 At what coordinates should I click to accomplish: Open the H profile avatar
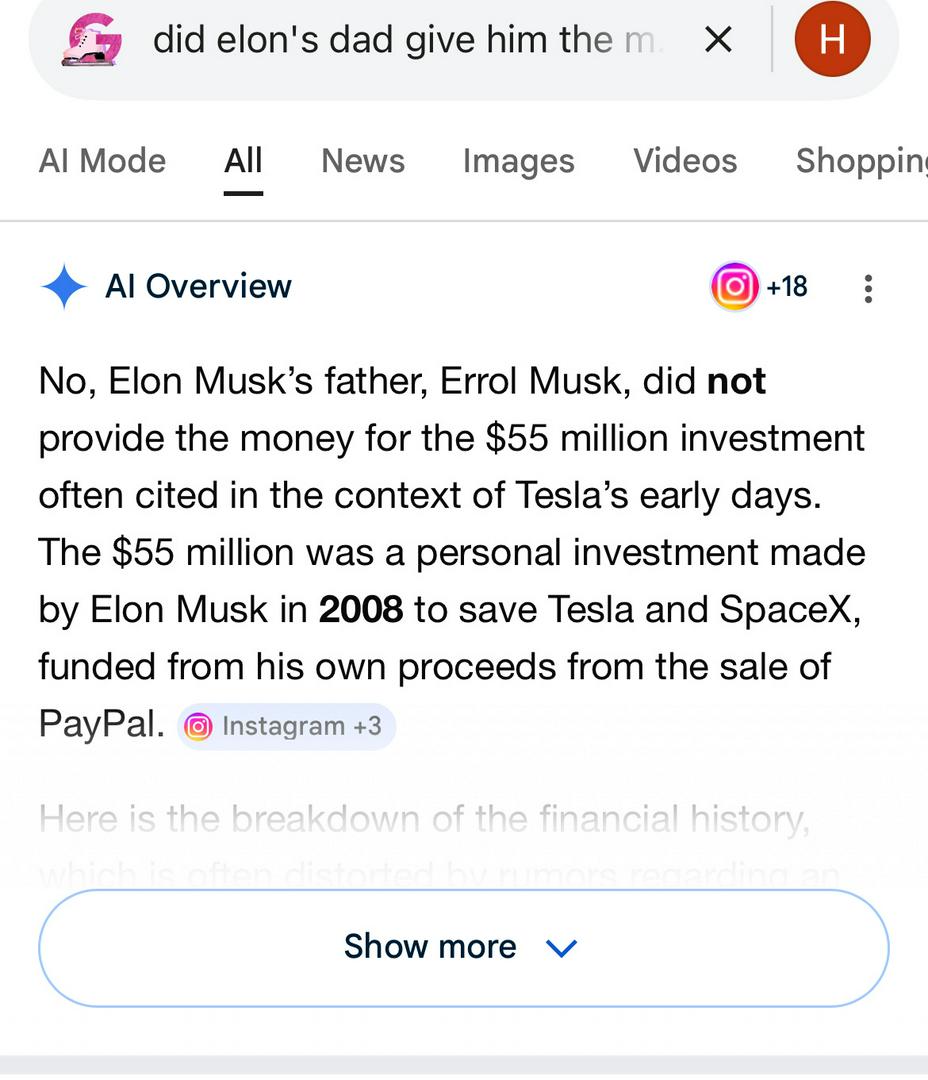click(832, 40)
